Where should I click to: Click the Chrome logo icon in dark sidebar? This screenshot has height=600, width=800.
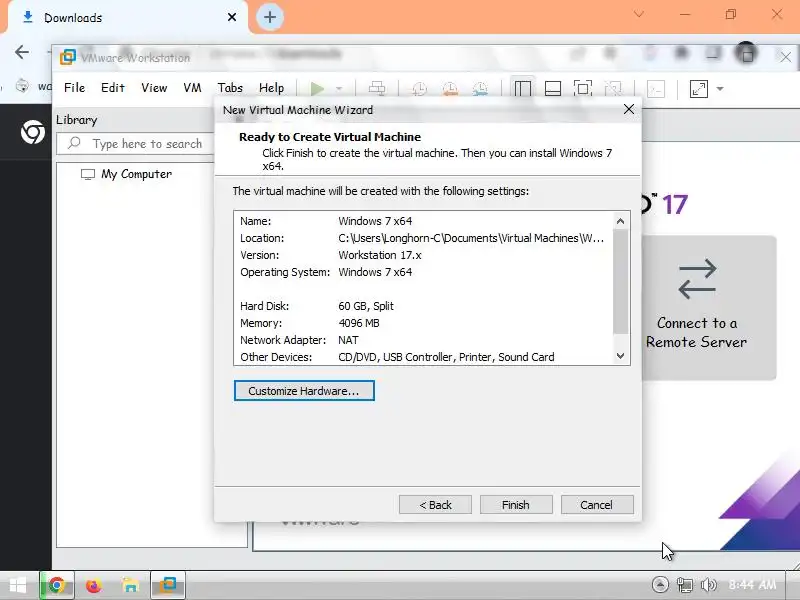pyautogui.click(x=33, y=132)
